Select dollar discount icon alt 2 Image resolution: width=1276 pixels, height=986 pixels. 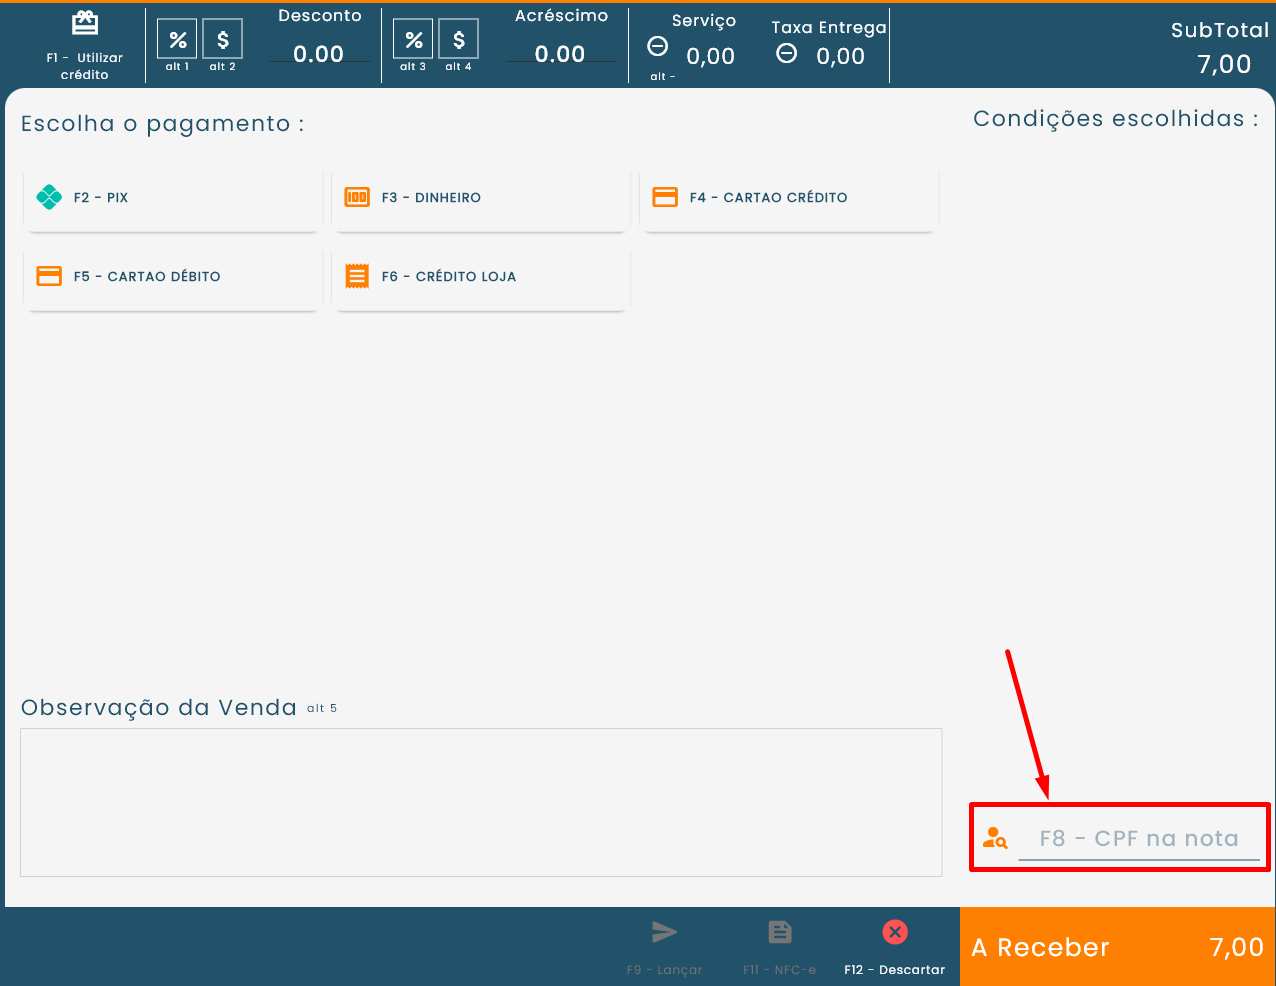coord(222,40)
